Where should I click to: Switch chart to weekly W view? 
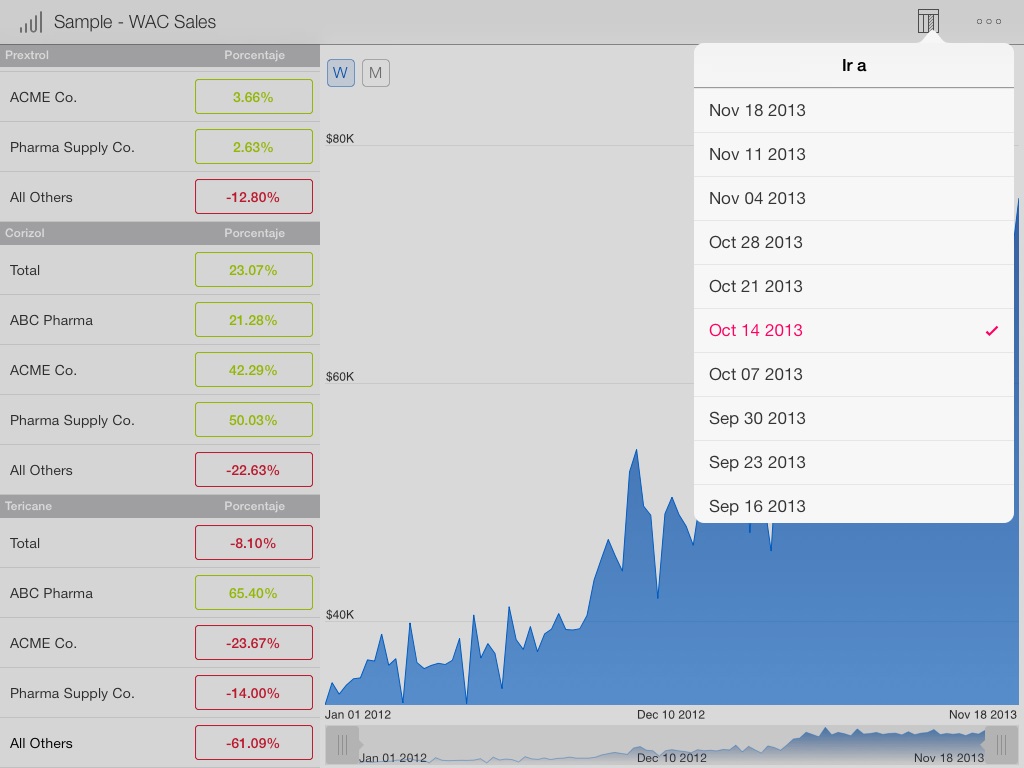(x=341, y=72)
